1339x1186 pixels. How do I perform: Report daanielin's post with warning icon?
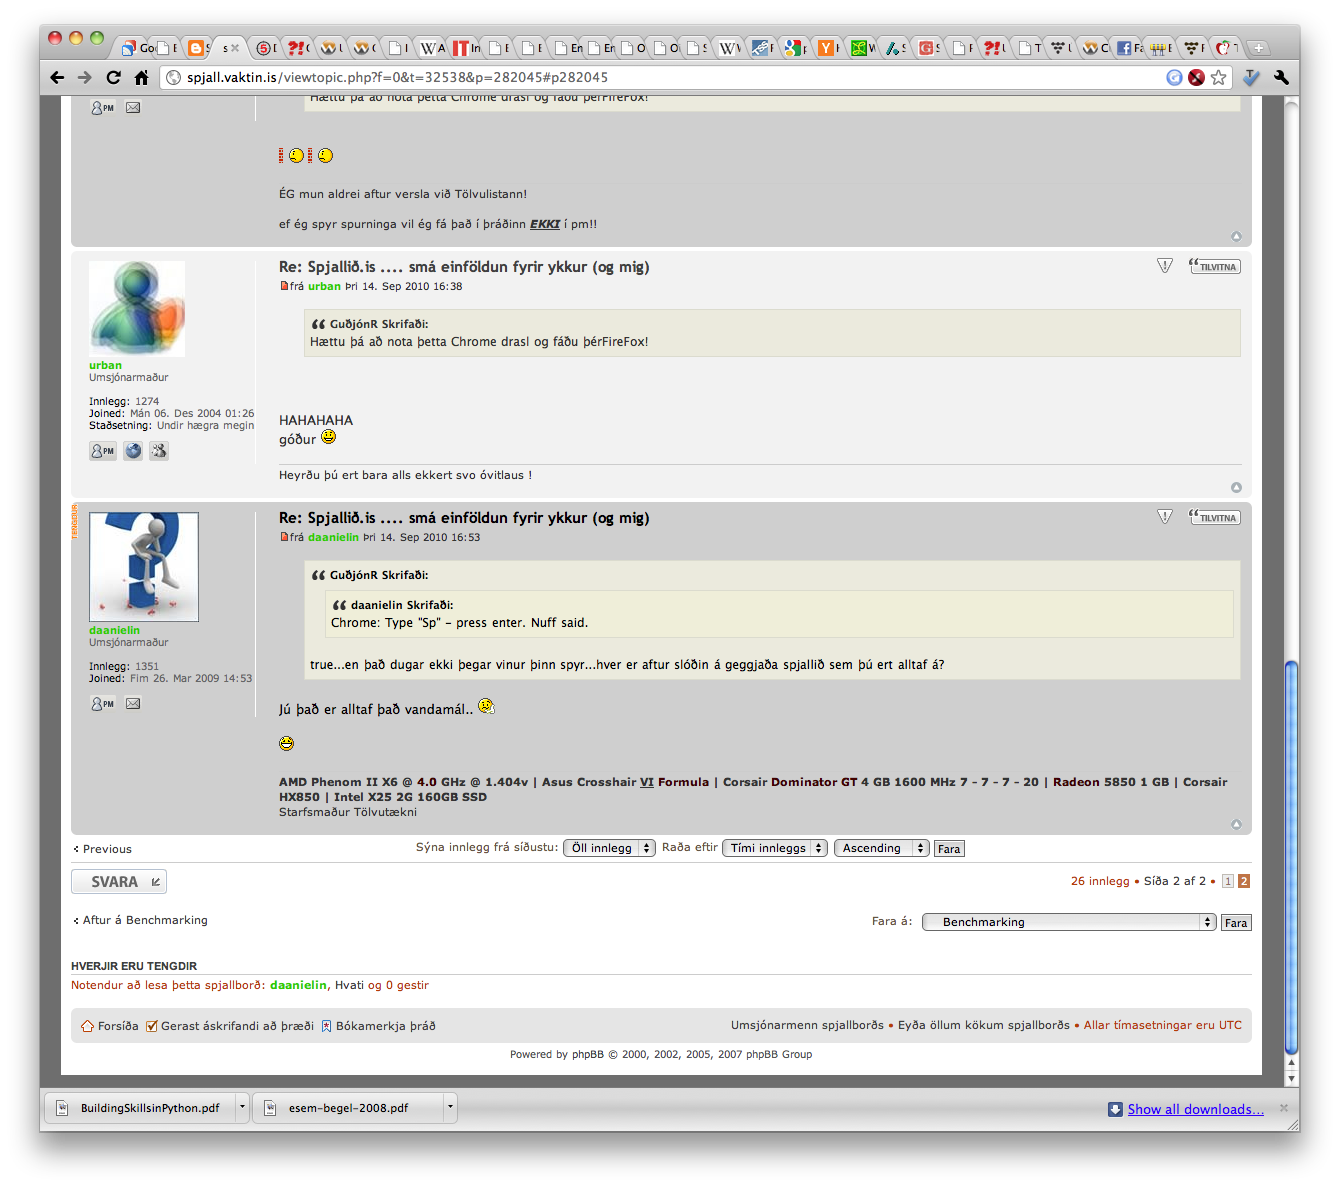click(x=1164, y=517)
